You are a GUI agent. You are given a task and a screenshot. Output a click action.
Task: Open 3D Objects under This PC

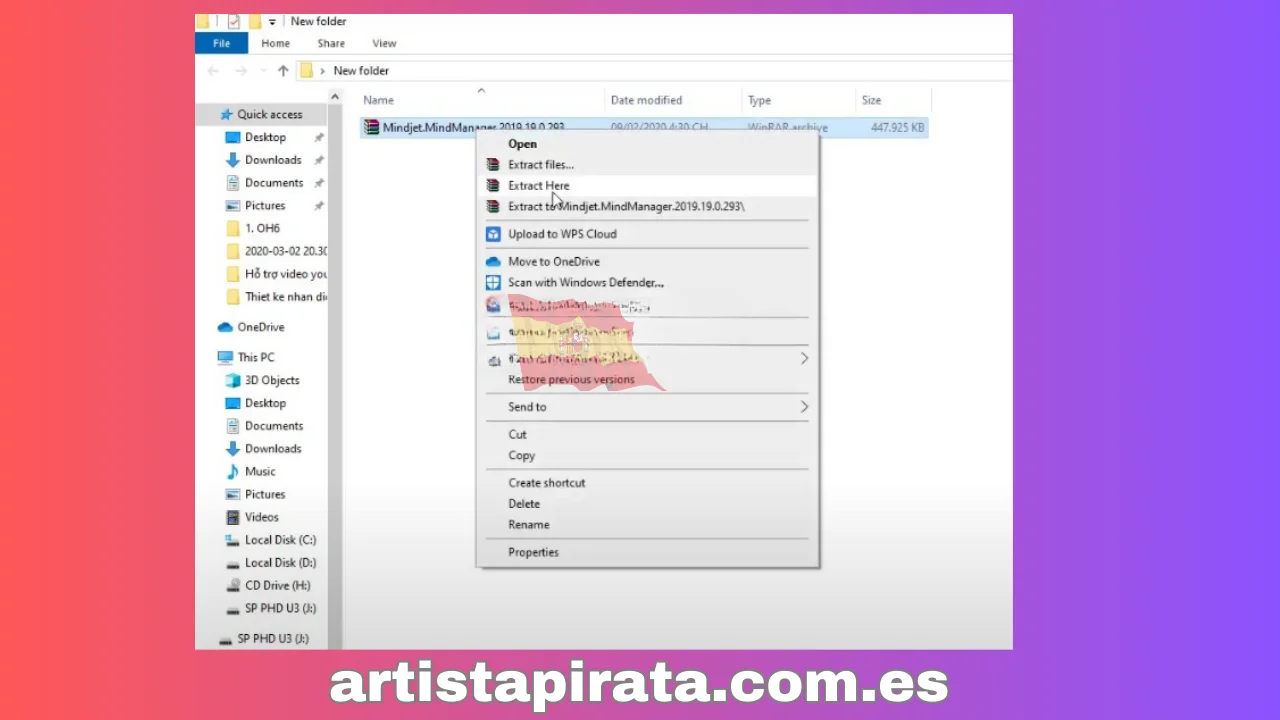pyautogui.click(x=272, y=381)
